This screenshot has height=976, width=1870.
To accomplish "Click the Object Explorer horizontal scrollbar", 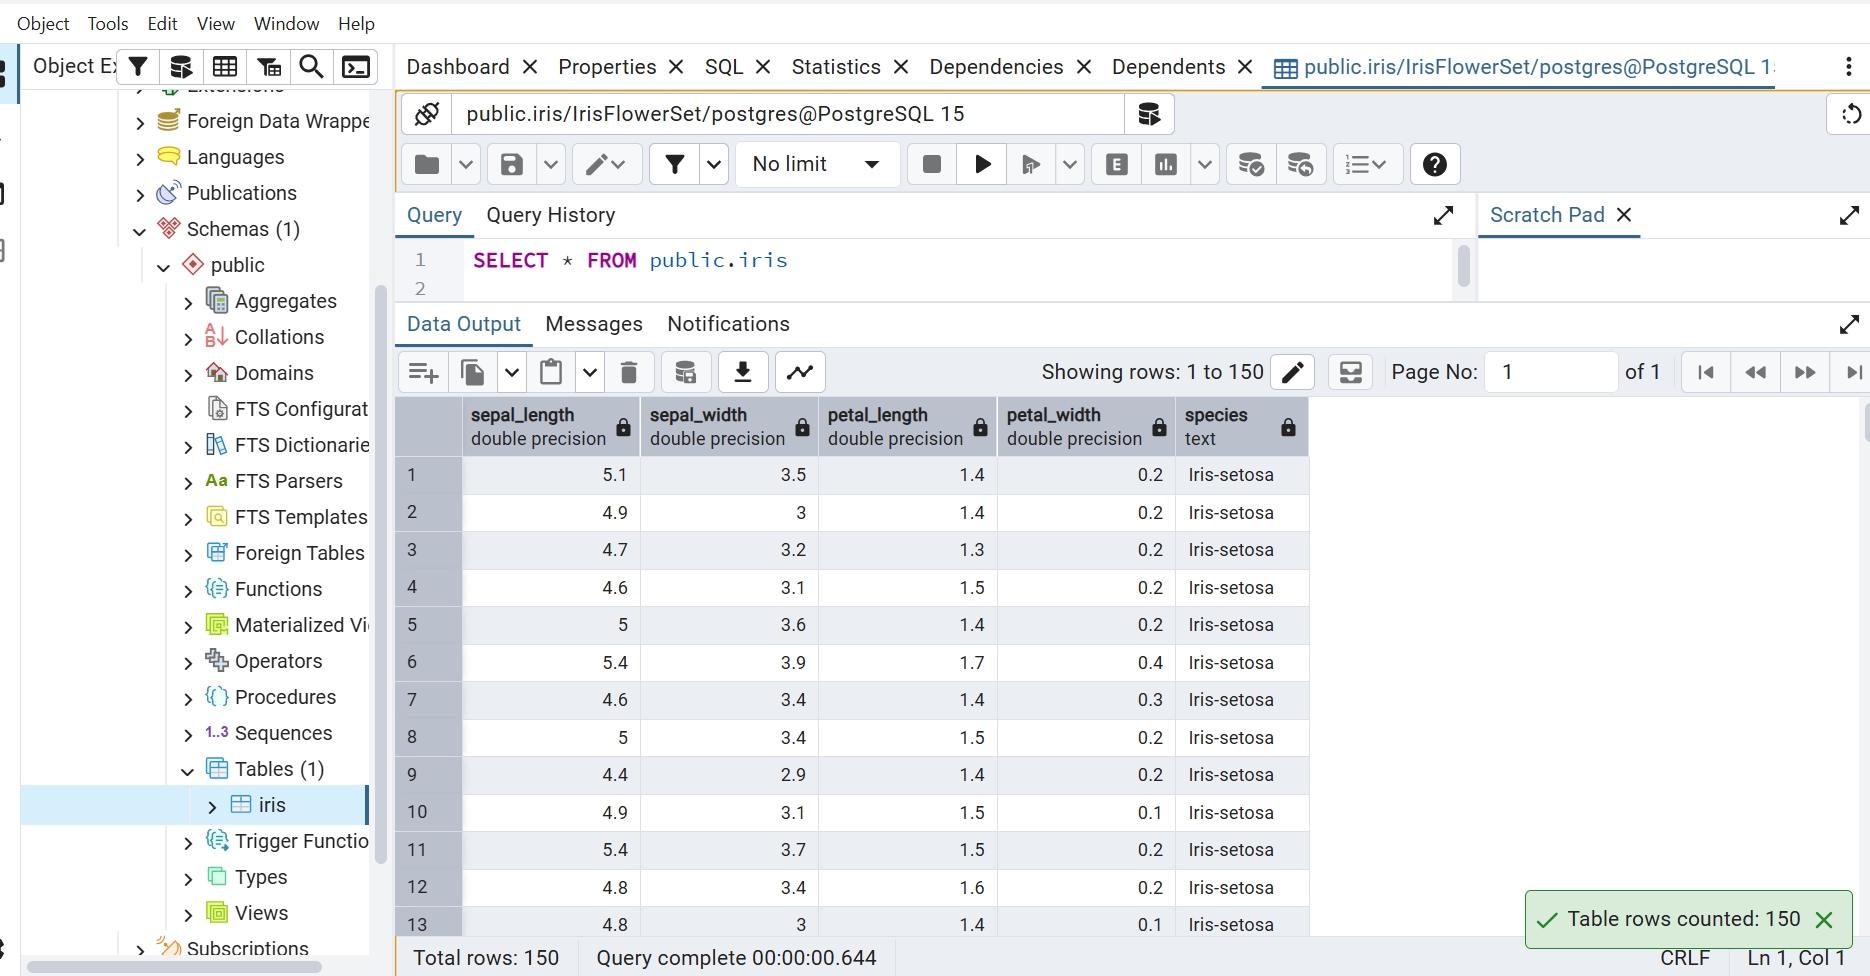I will pos(174,967).
